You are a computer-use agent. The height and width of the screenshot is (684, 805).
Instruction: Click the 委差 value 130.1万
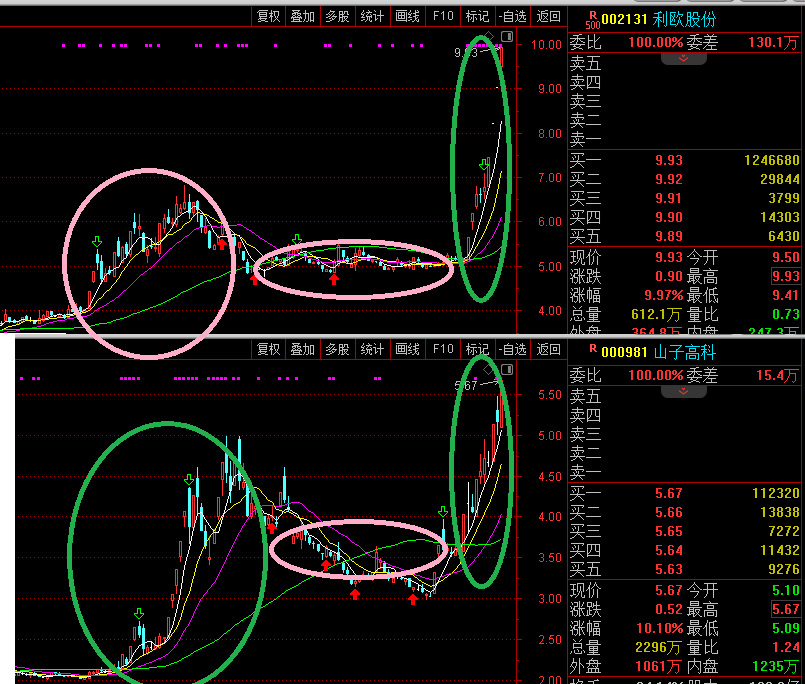tap(773, 42)
